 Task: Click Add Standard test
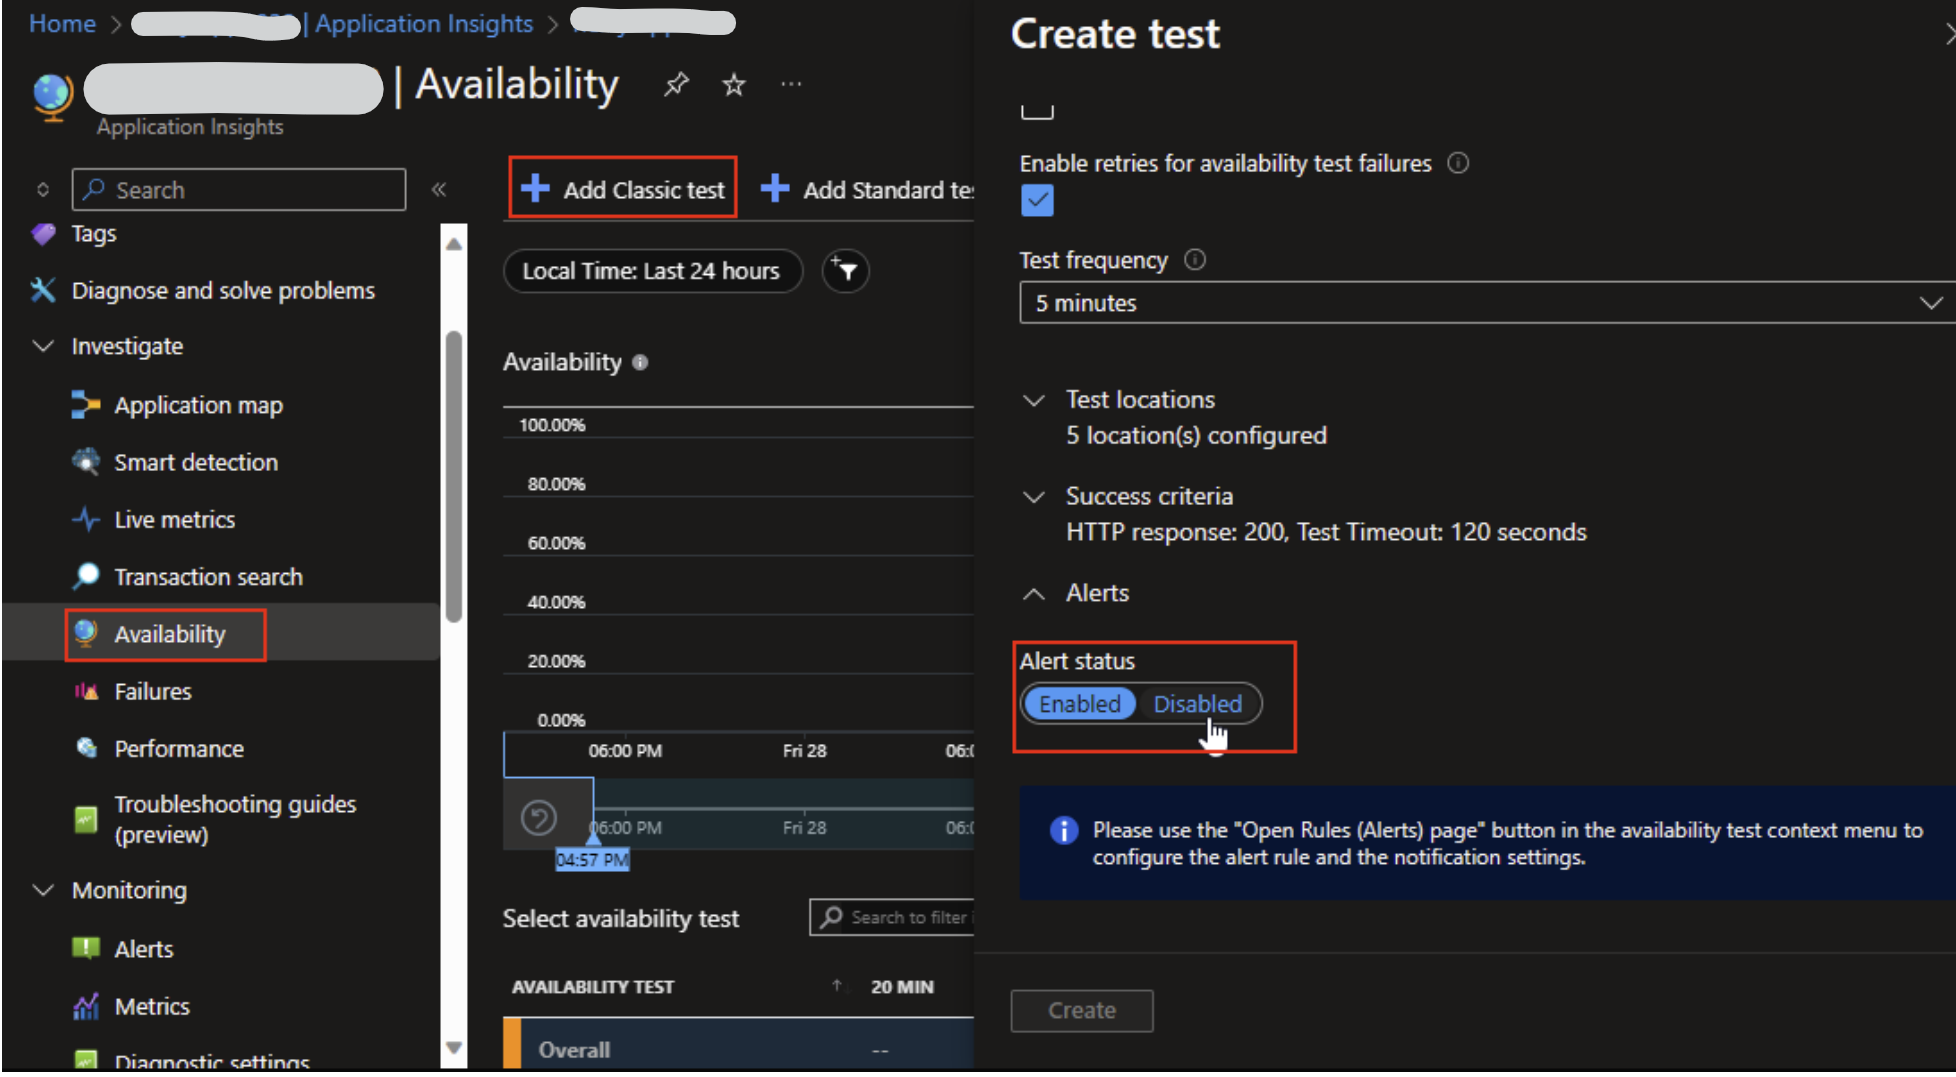(x=866, y=189)
